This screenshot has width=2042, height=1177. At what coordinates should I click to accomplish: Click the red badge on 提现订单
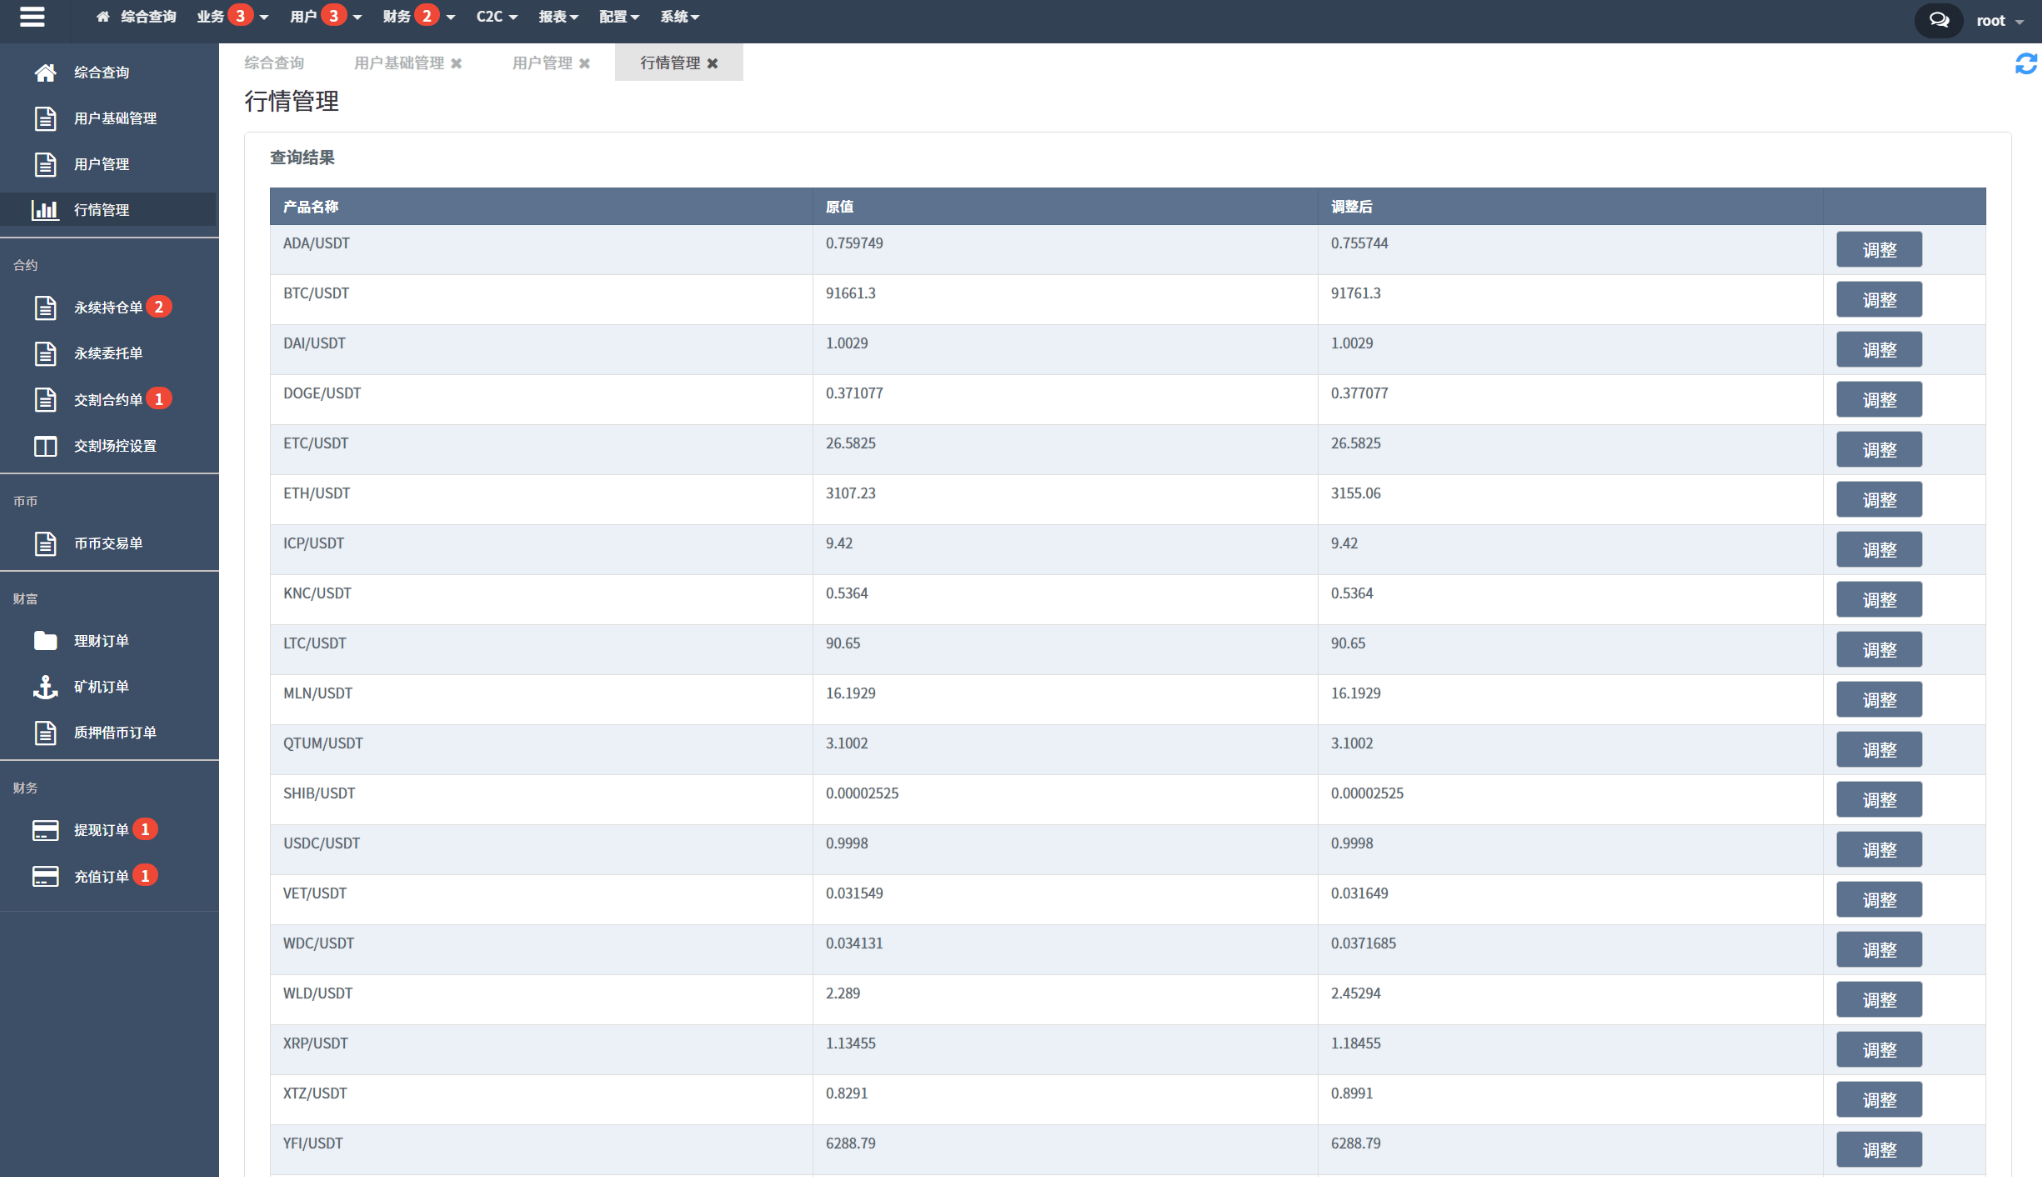coord(145,829)
